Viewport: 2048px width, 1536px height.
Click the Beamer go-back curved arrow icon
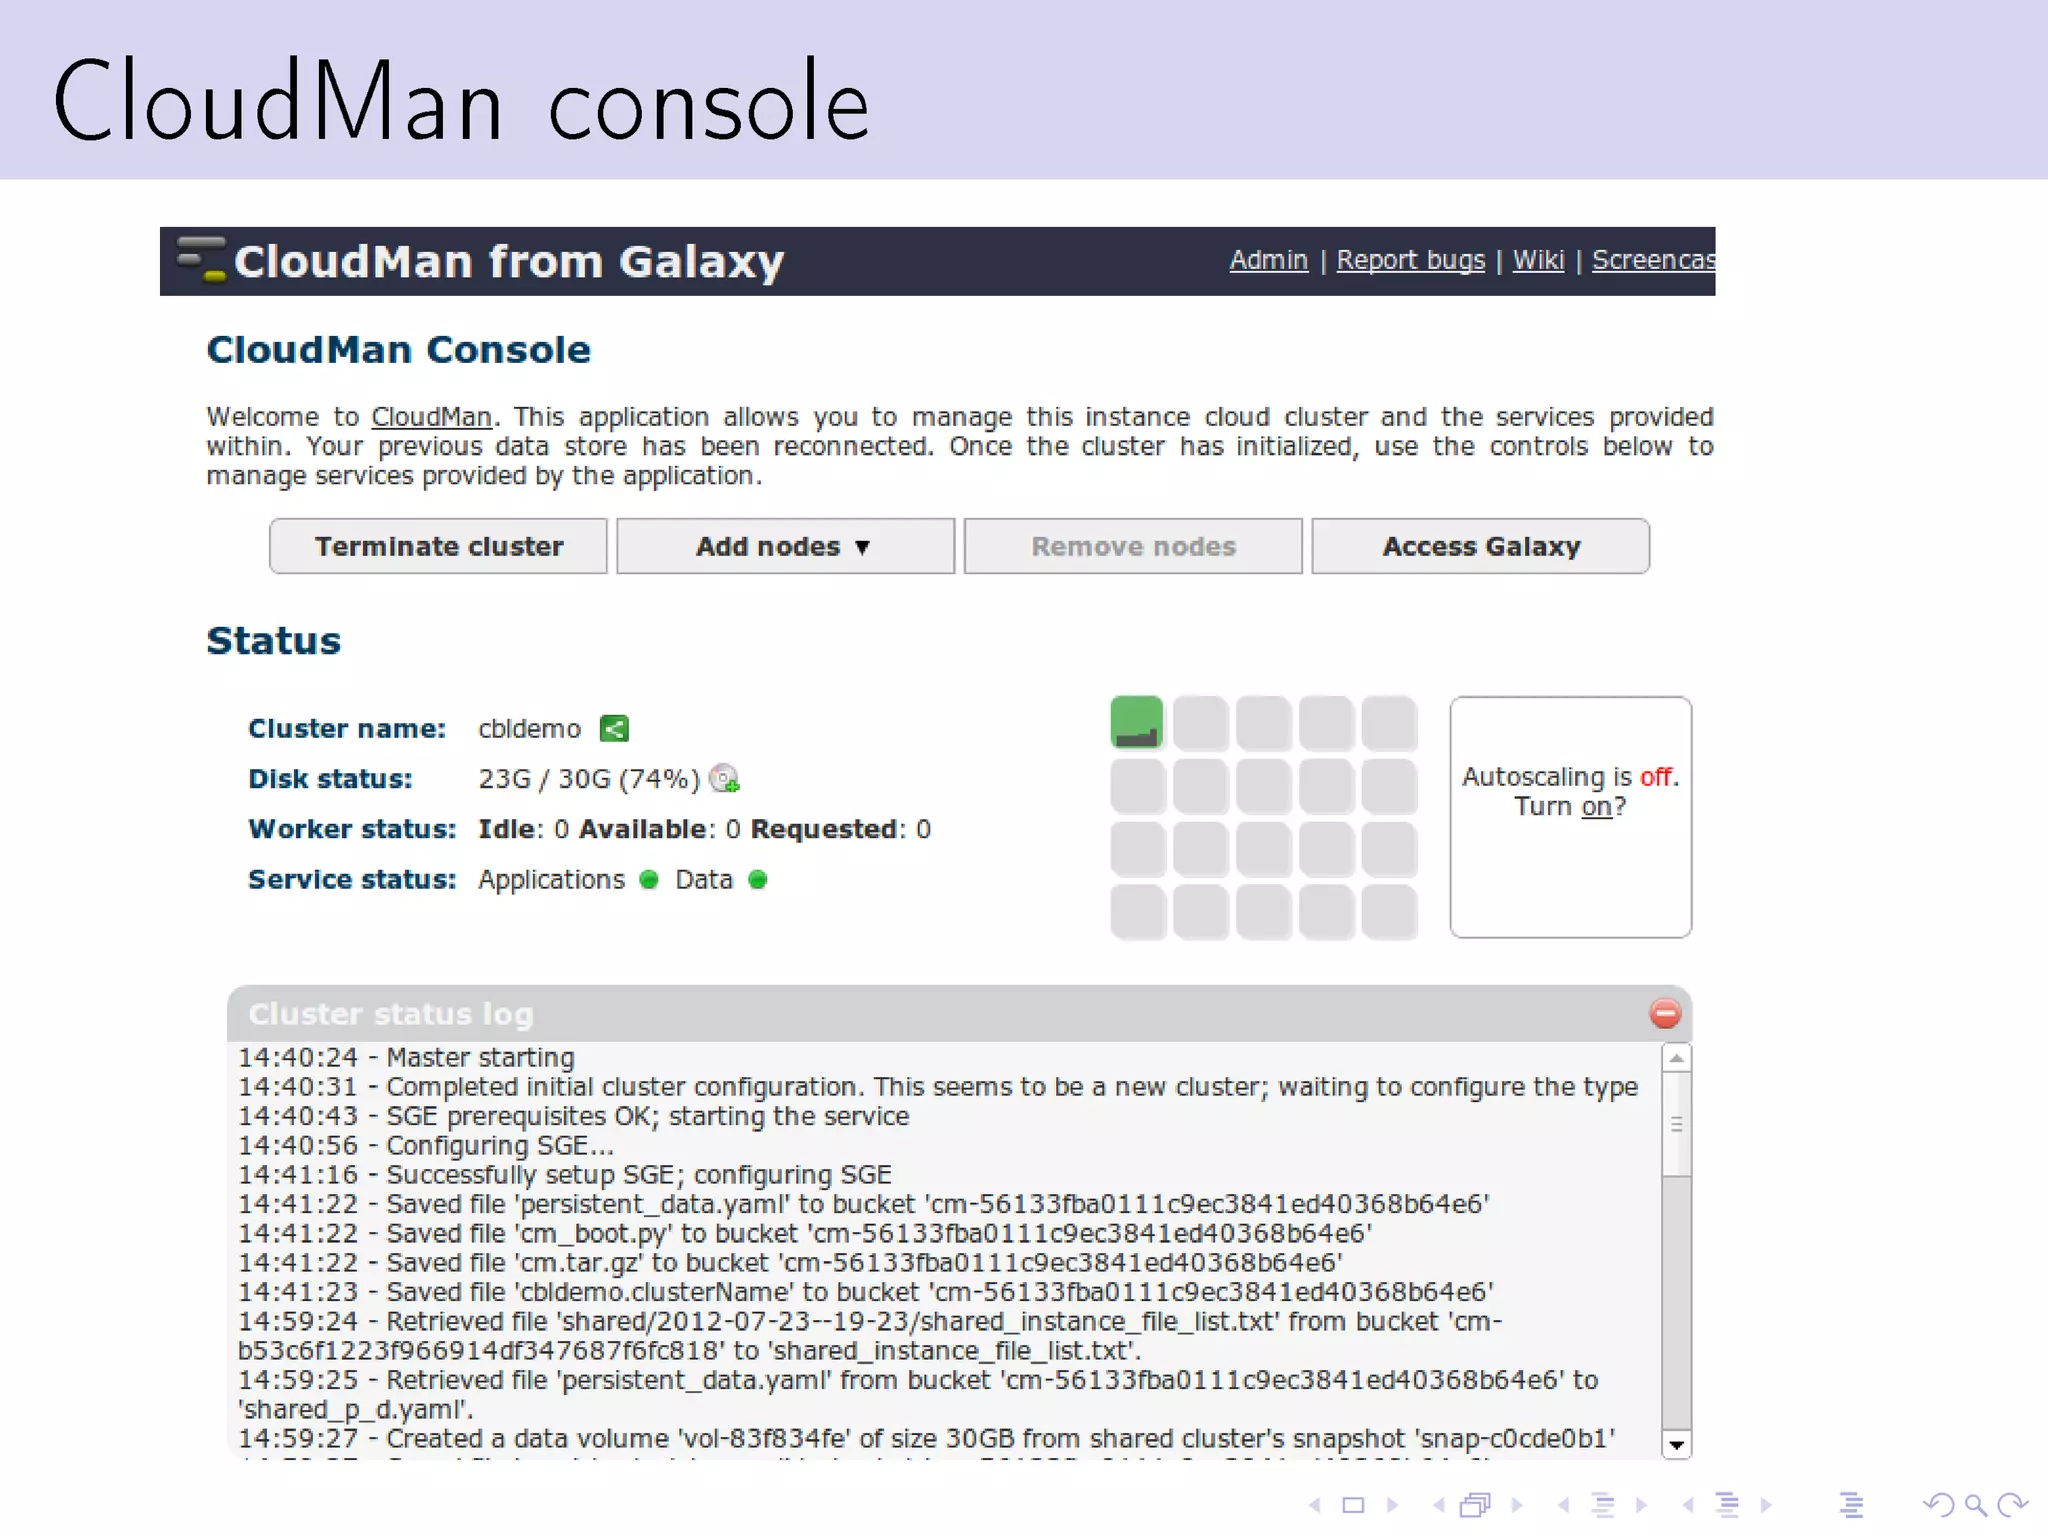pyautogui.click(x=1939, y=1505)
